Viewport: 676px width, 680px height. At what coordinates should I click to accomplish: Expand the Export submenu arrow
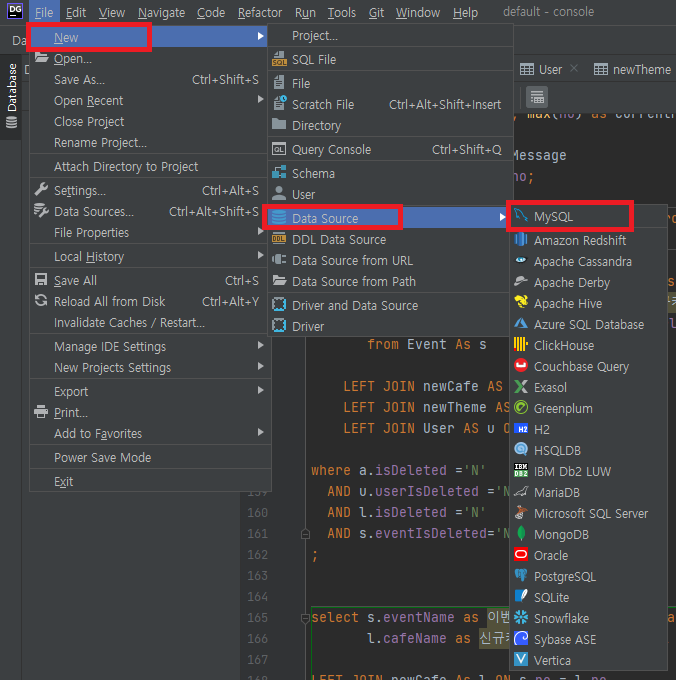[260, 390]
